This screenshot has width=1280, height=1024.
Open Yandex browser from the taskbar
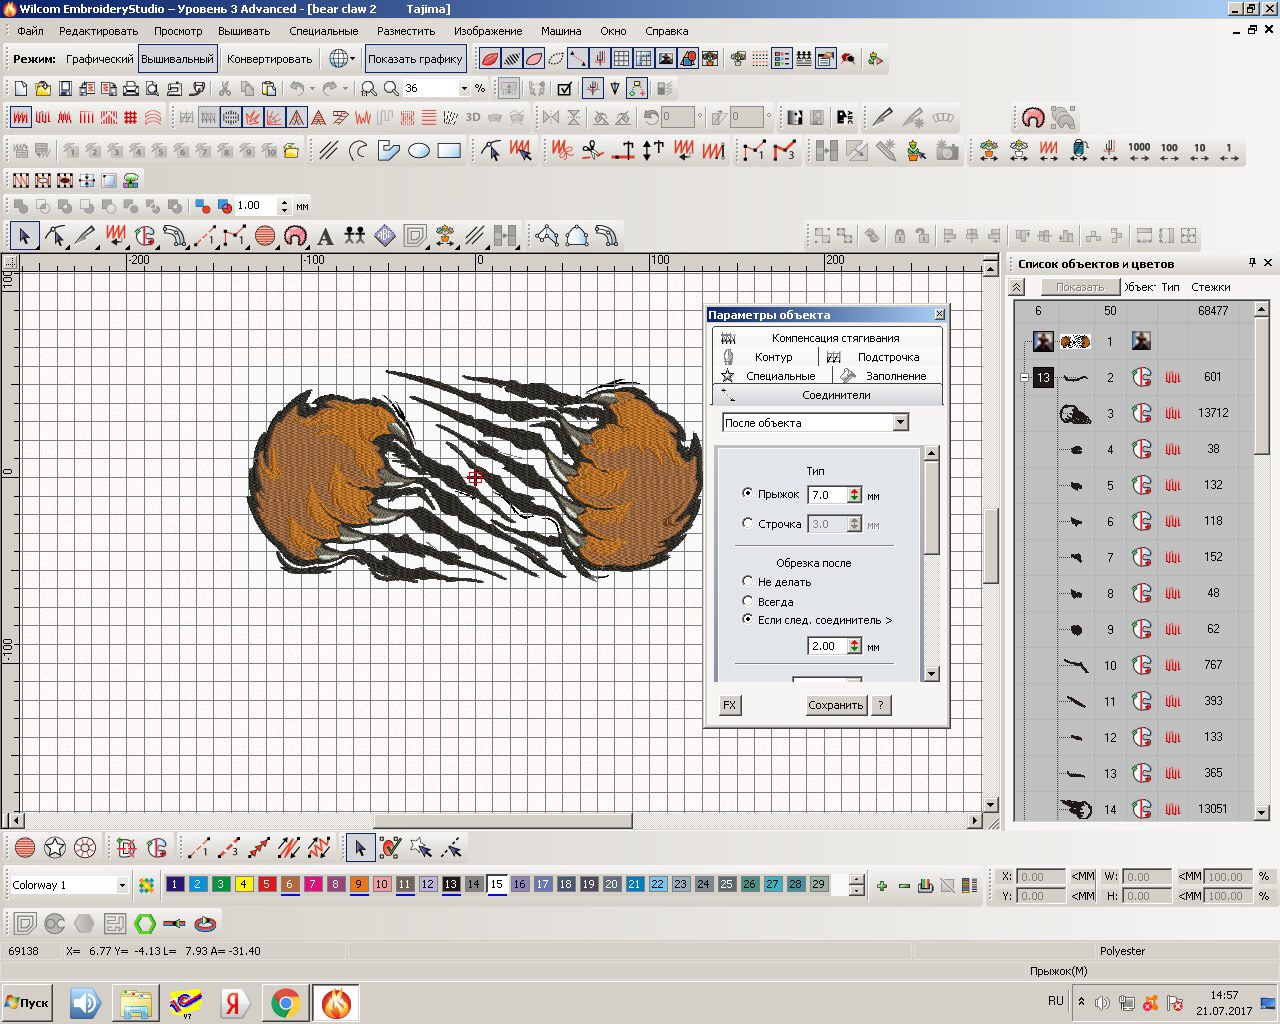point(235,1003)
